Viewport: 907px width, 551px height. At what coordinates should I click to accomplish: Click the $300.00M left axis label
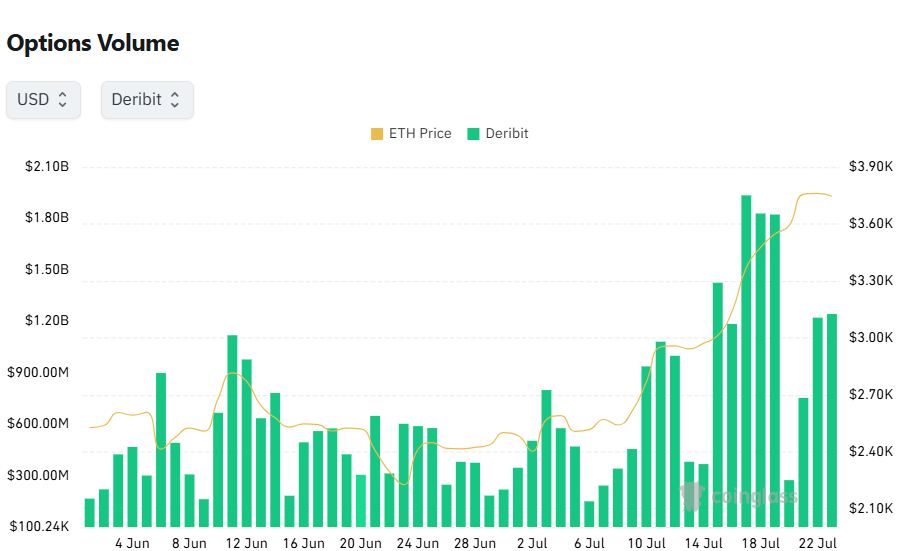tap(38, 475)
